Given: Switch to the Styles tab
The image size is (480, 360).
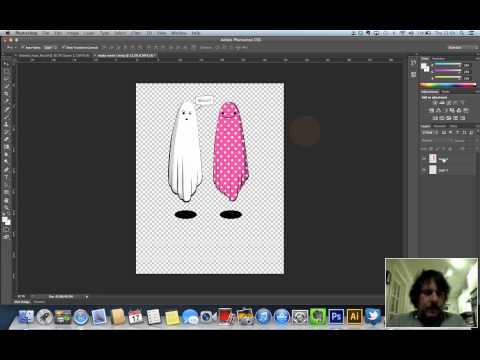Looking at the screenshot, I should click(x=446, y=91).
